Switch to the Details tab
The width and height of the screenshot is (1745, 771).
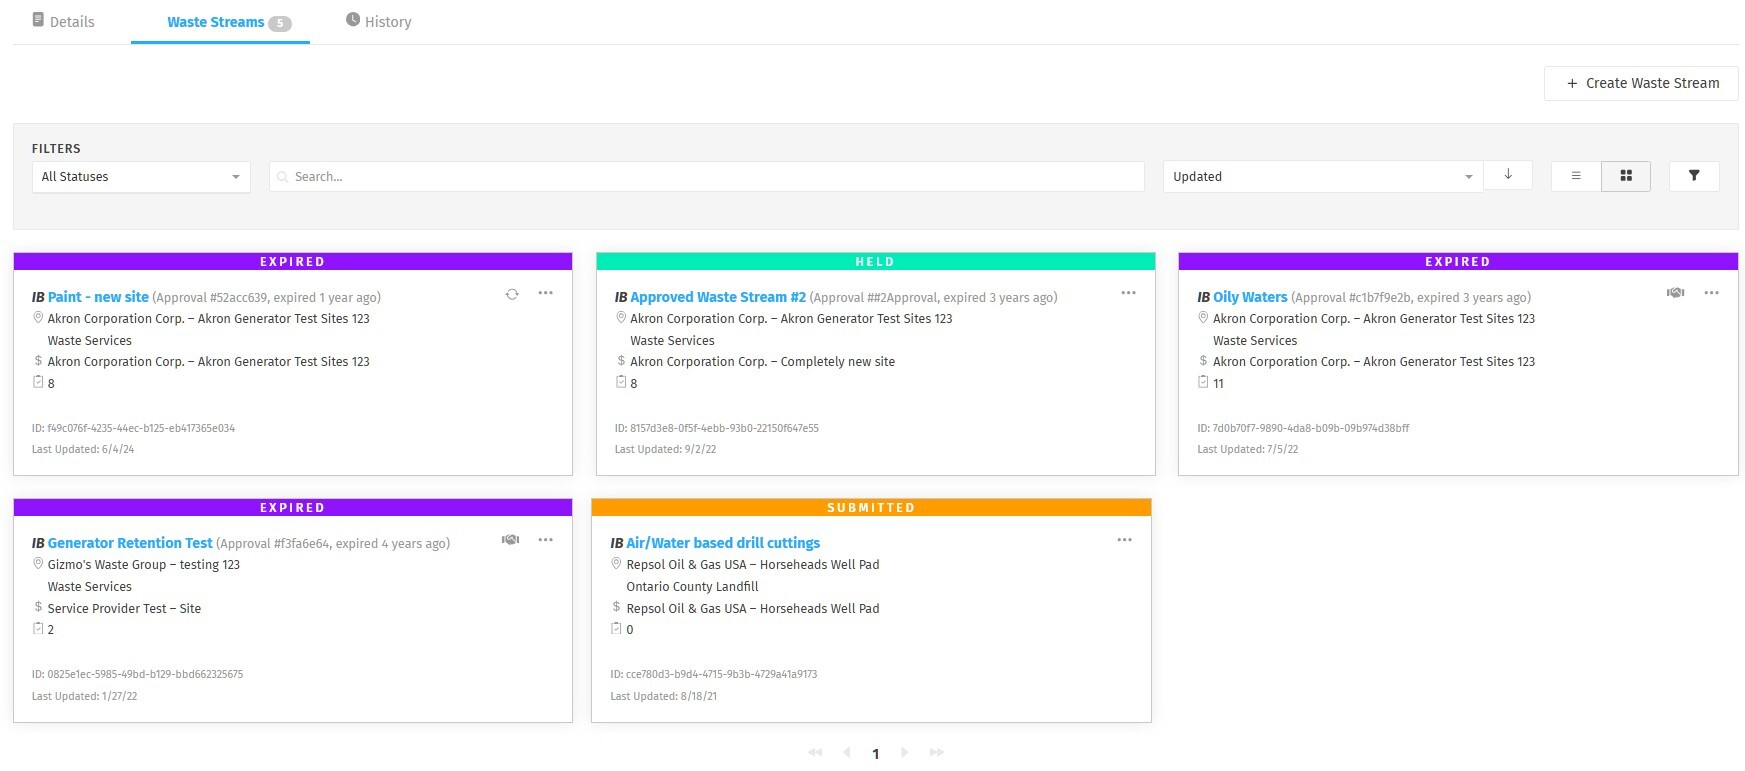point(64,22)
